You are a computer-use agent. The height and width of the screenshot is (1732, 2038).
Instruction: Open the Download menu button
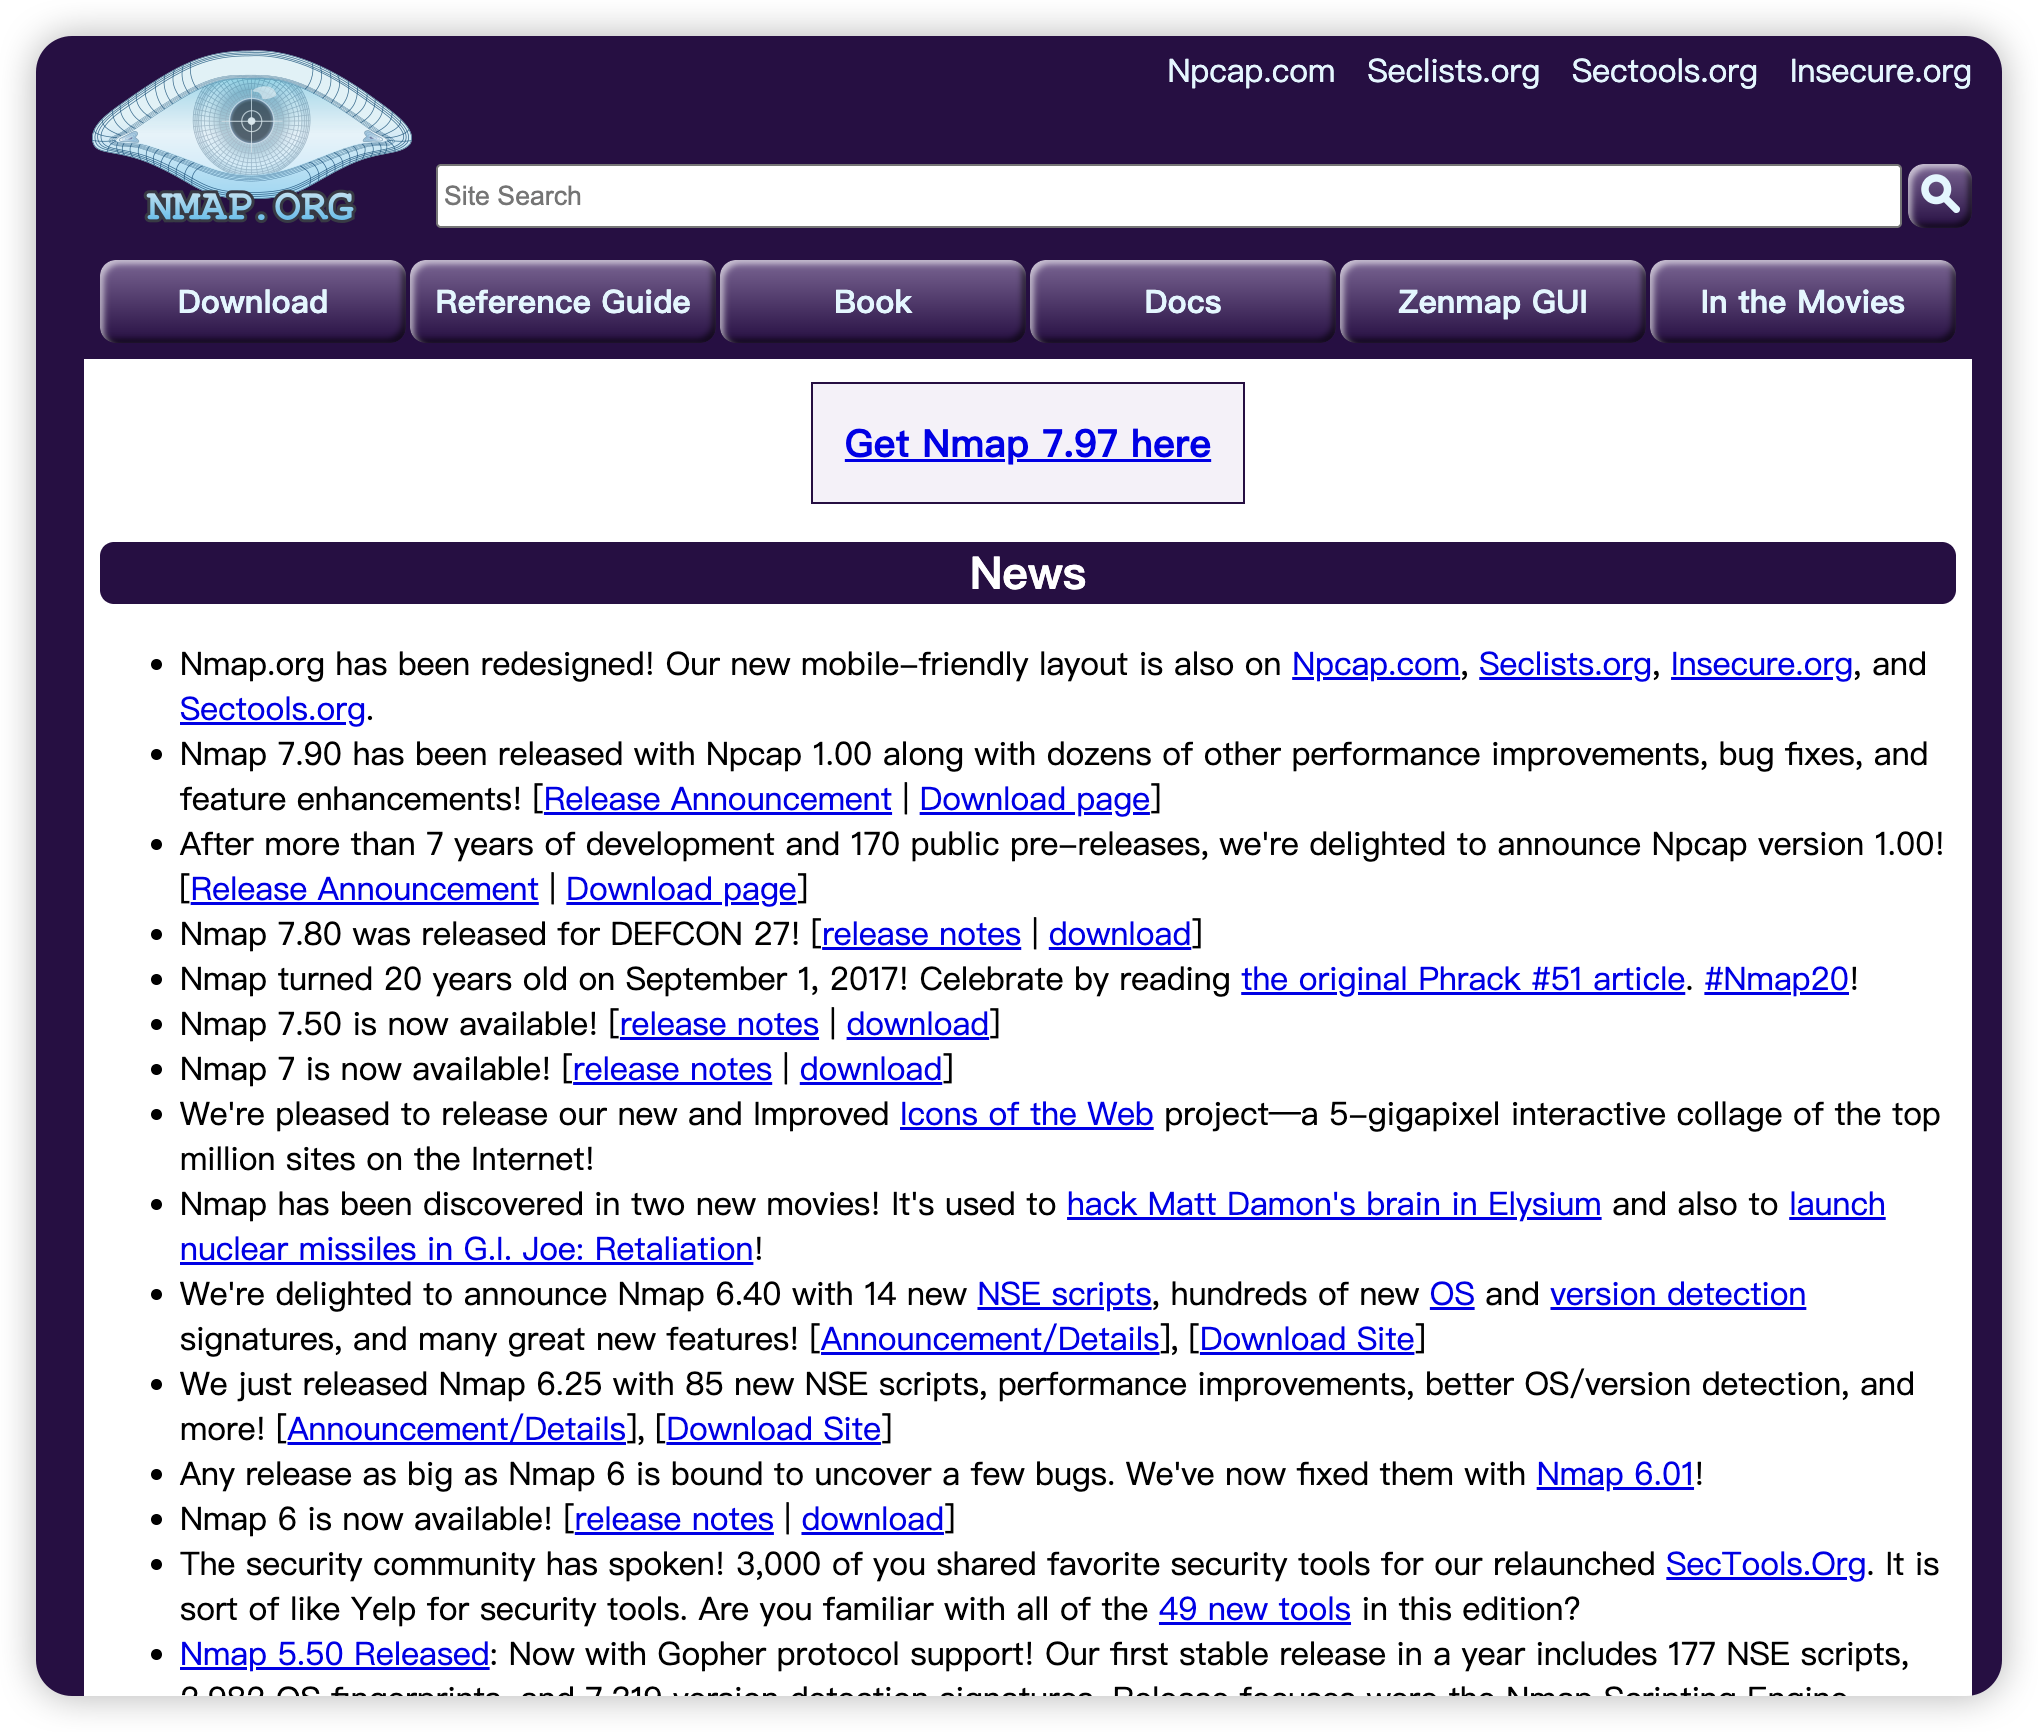pyautogui.click(x=252, y=302)
